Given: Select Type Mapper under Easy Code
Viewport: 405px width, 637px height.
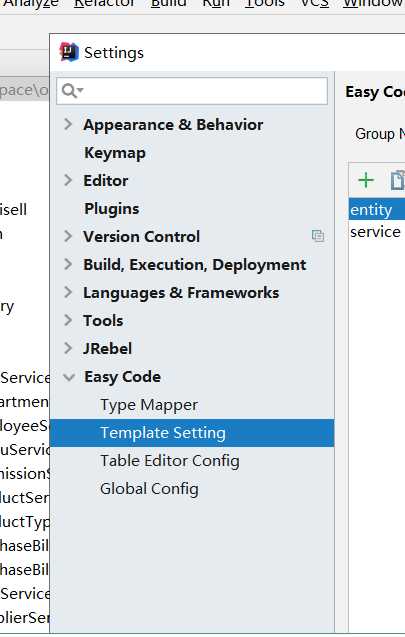Looking at the screenshot, I should [149, 405].
